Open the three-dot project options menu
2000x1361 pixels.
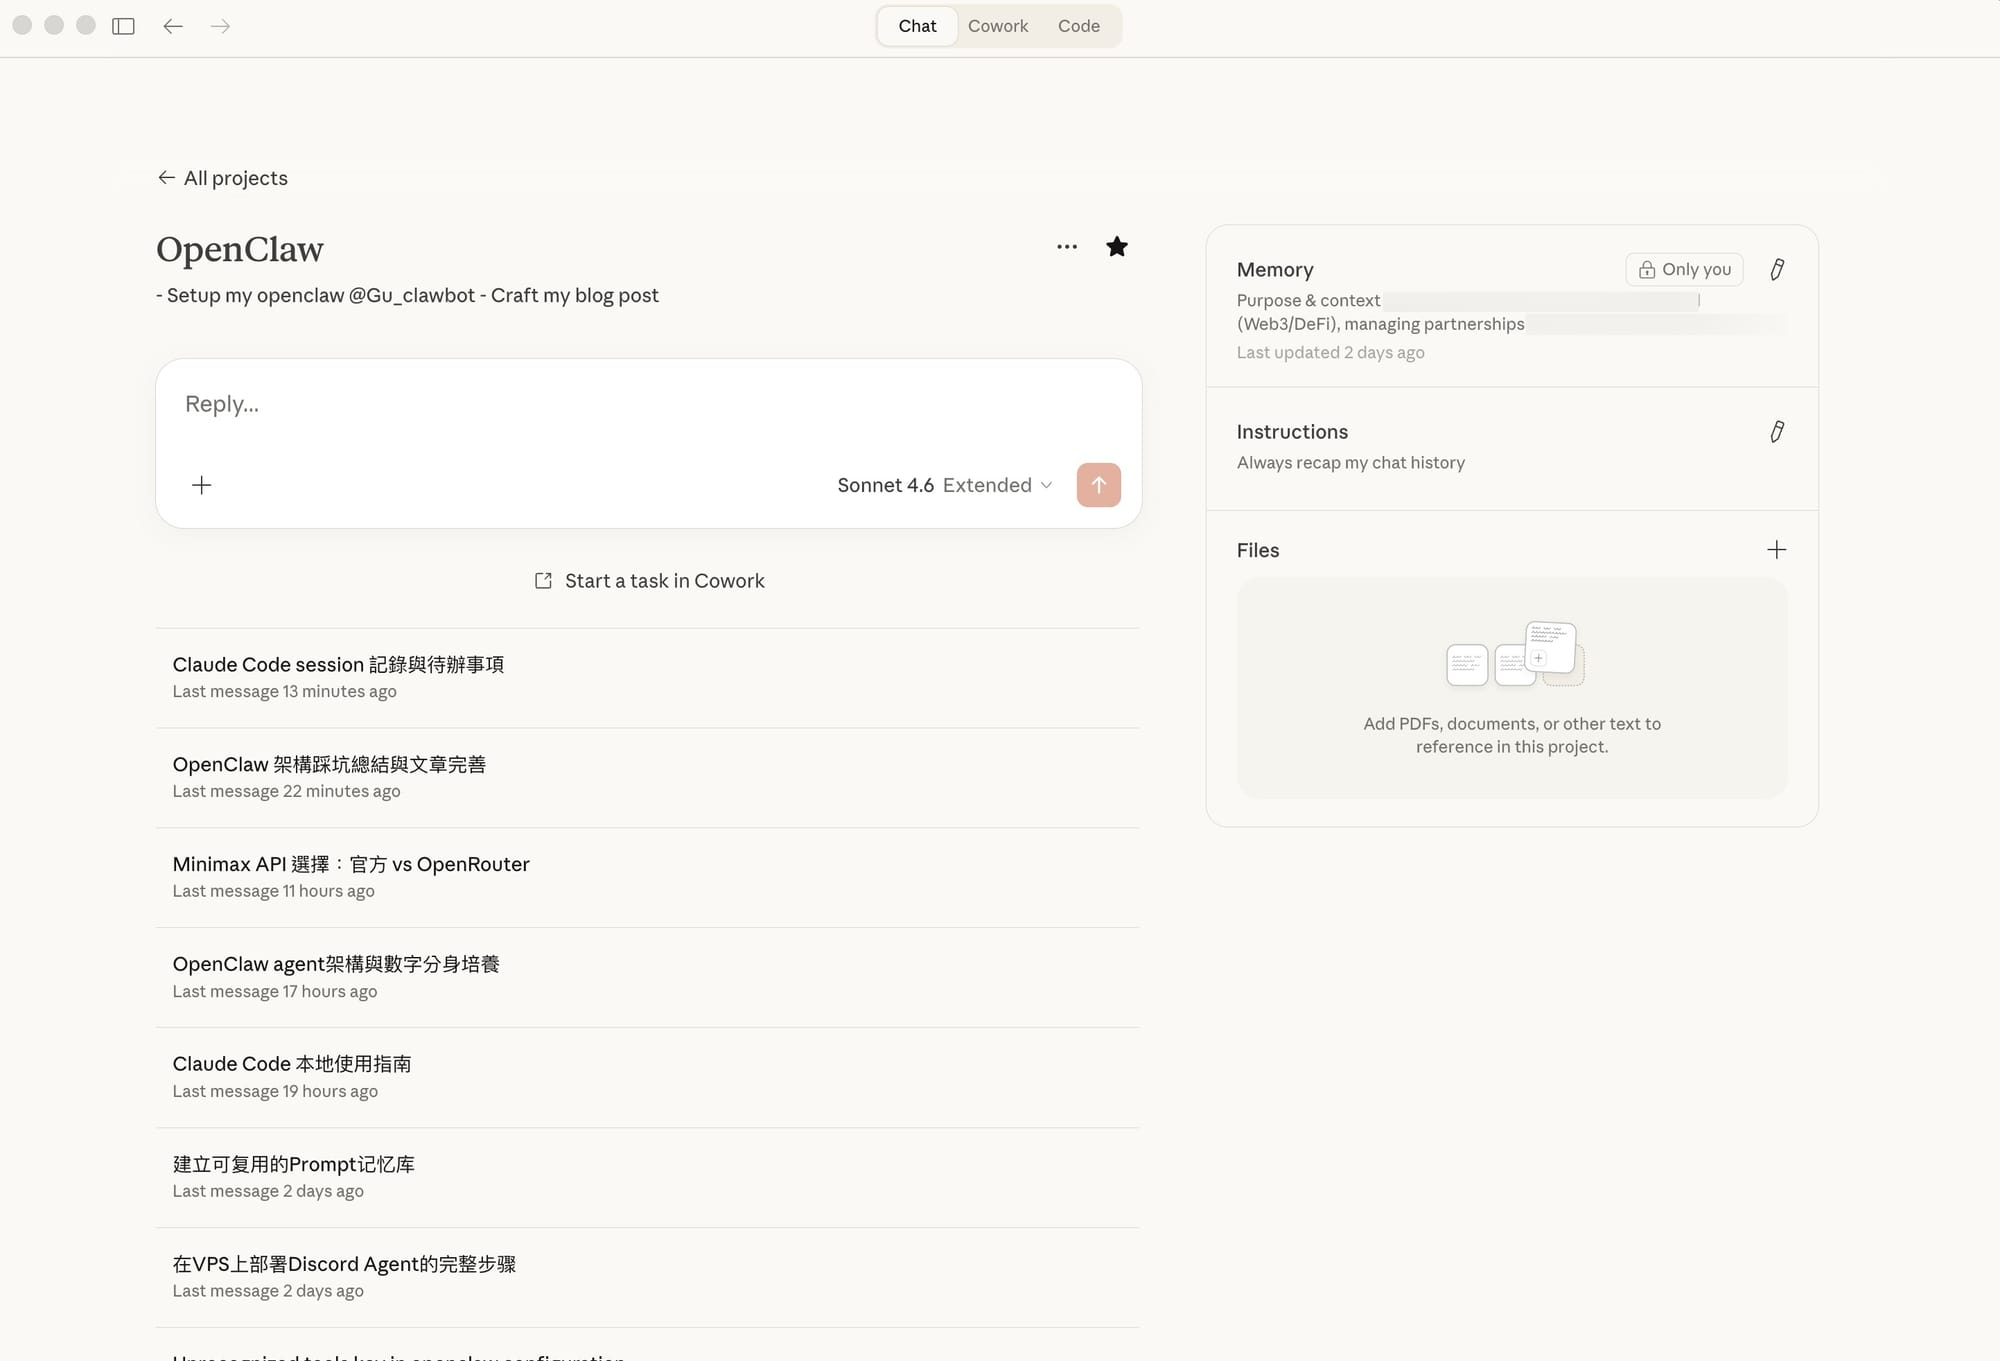pyautogui.click(x=1067, y=247)
